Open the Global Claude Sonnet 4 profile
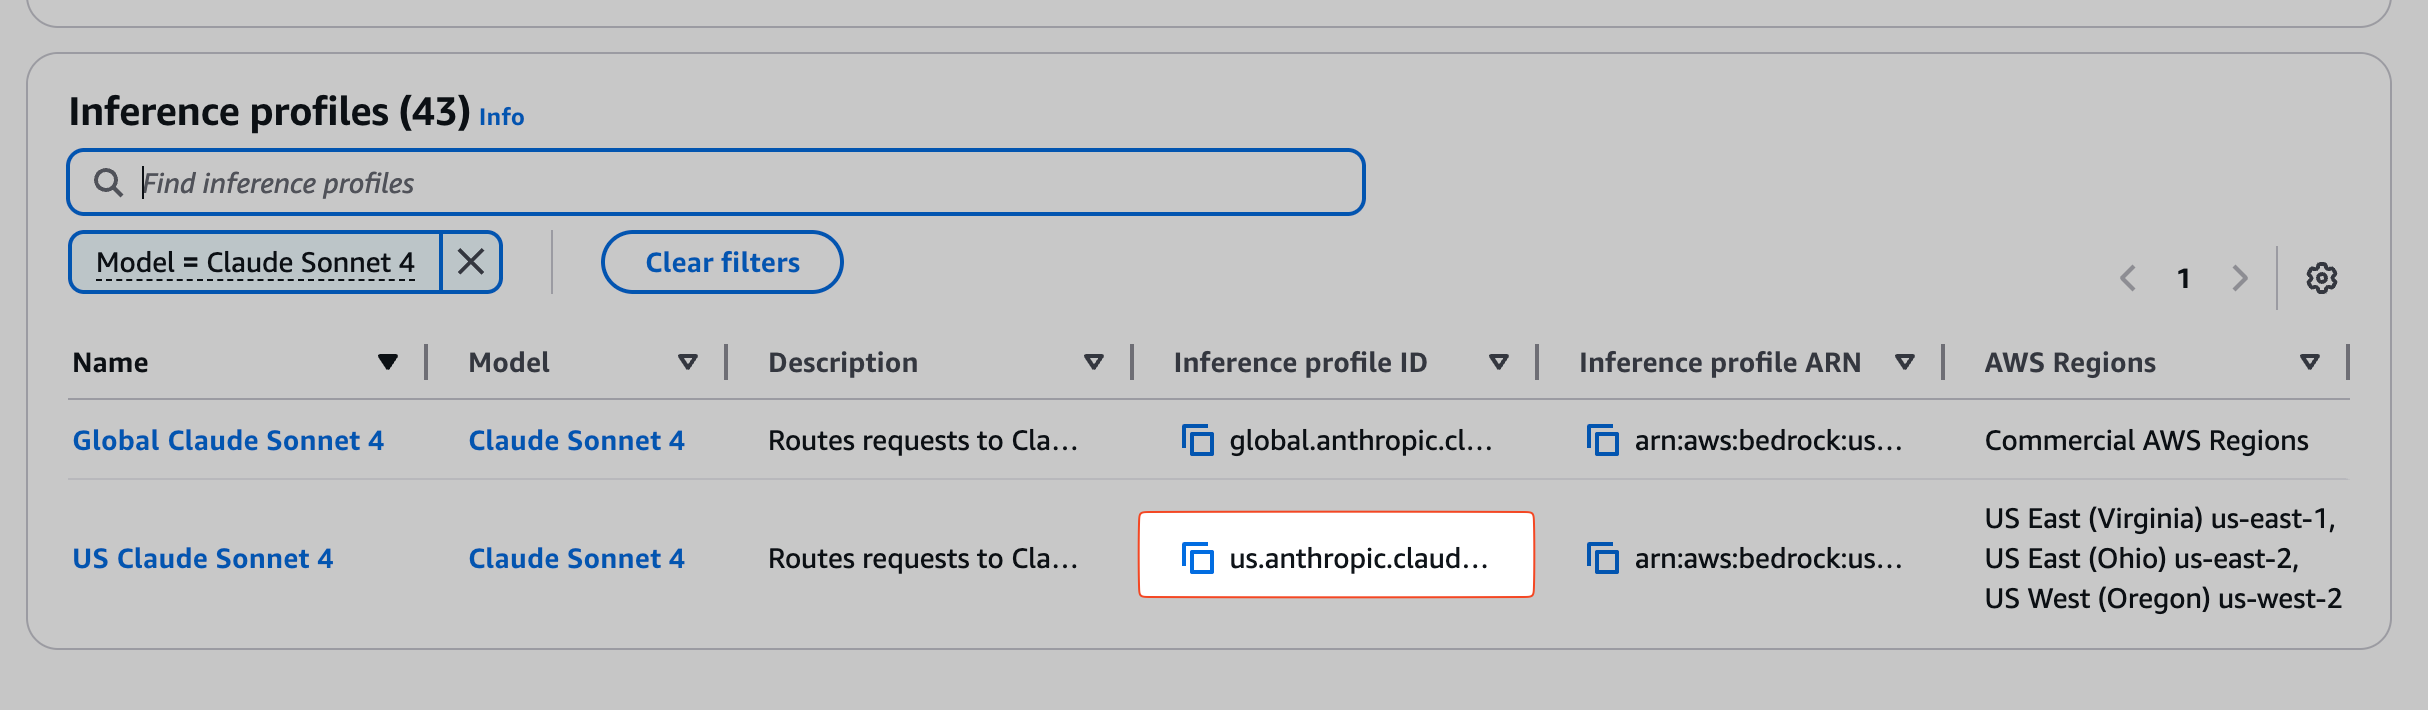Screen dimensions: 2428x710 point(228,440)
